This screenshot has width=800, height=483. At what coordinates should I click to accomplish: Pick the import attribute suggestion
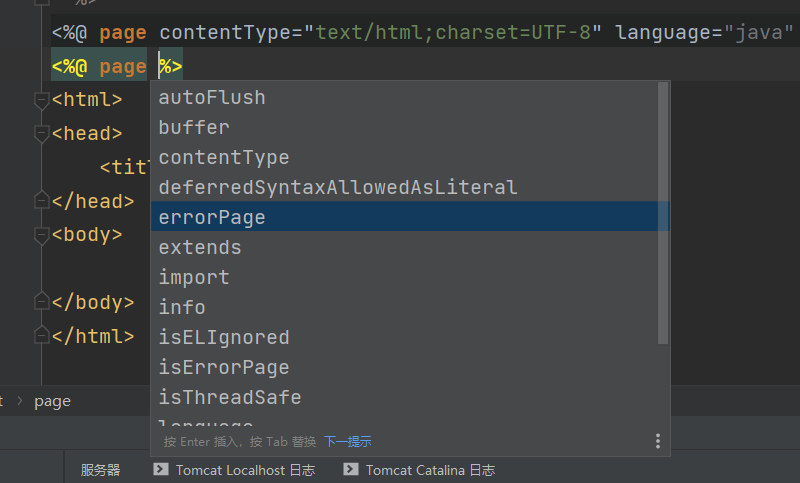pos(194,277)
